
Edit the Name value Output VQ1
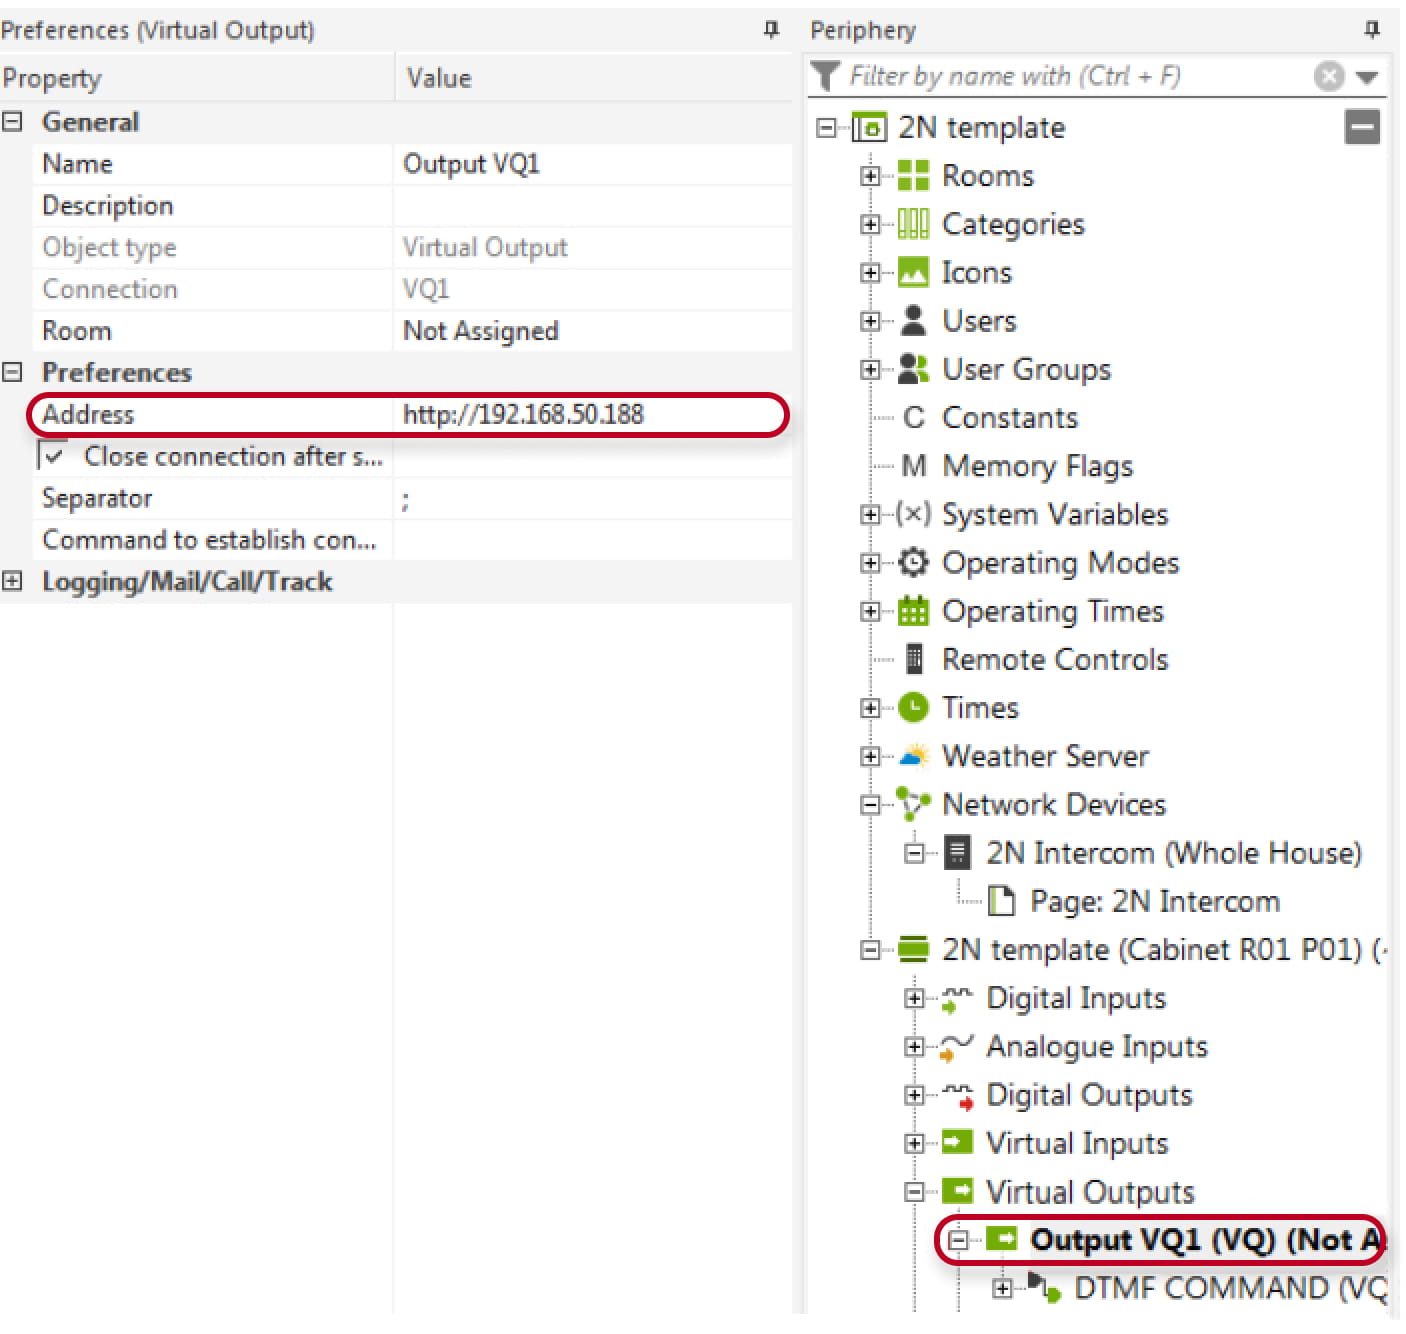(593, 163)
